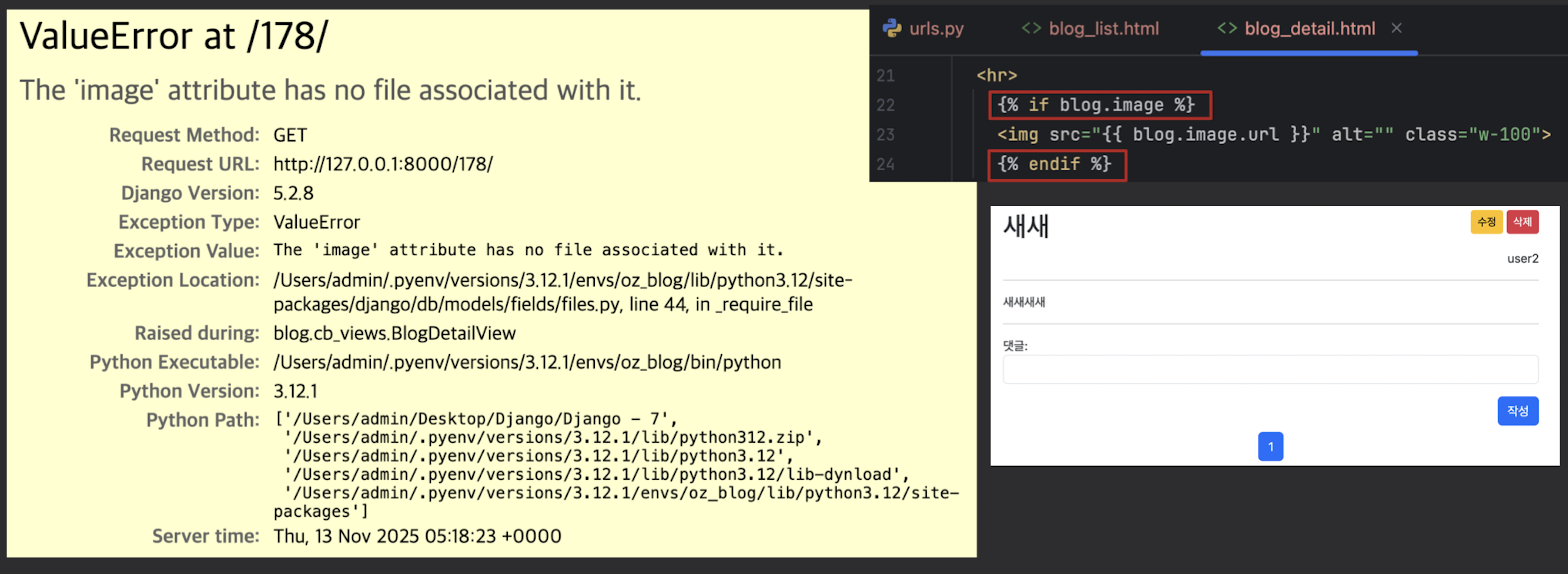The image size is (1568, 574).
Task: Click the img src blog.image.url line
Action: coord(1273,134)
